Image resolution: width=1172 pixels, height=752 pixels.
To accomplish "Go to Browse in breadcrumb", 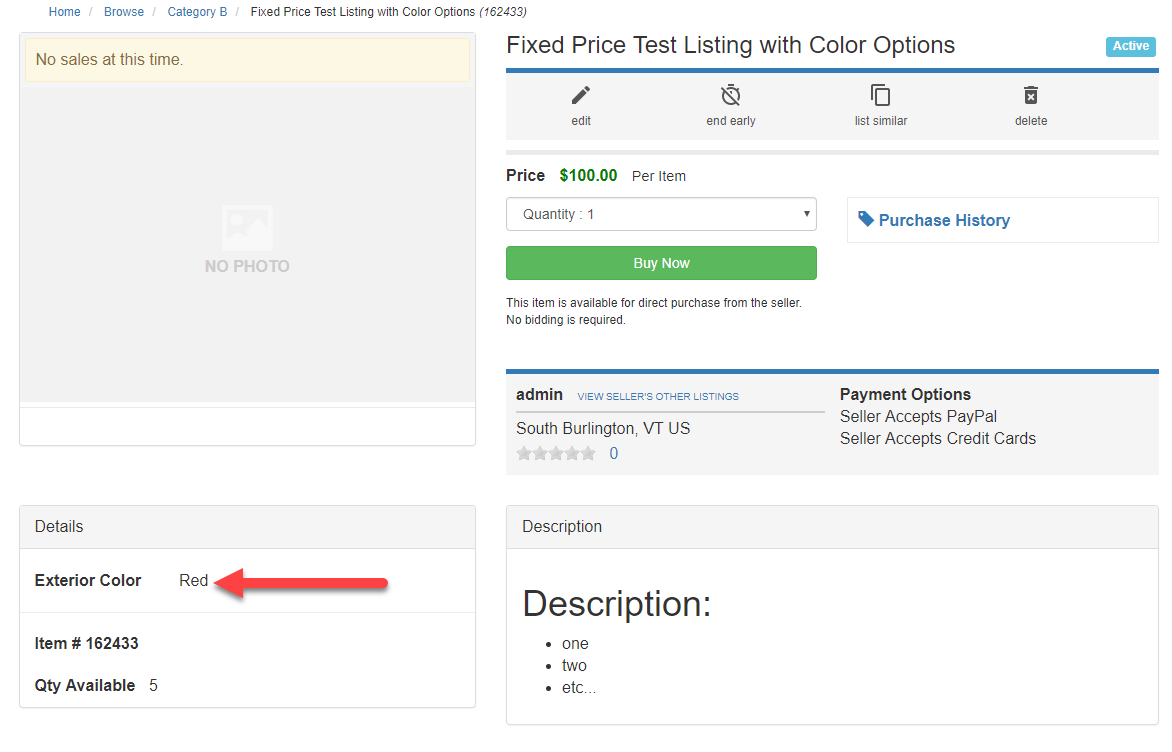I will click(123, 12).
